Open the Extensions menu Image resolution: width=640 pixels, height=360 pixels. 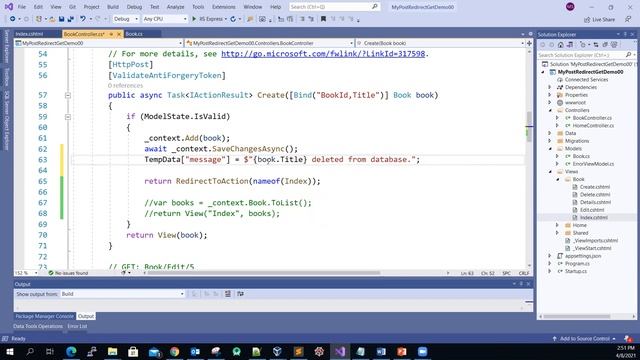point(224,7)
